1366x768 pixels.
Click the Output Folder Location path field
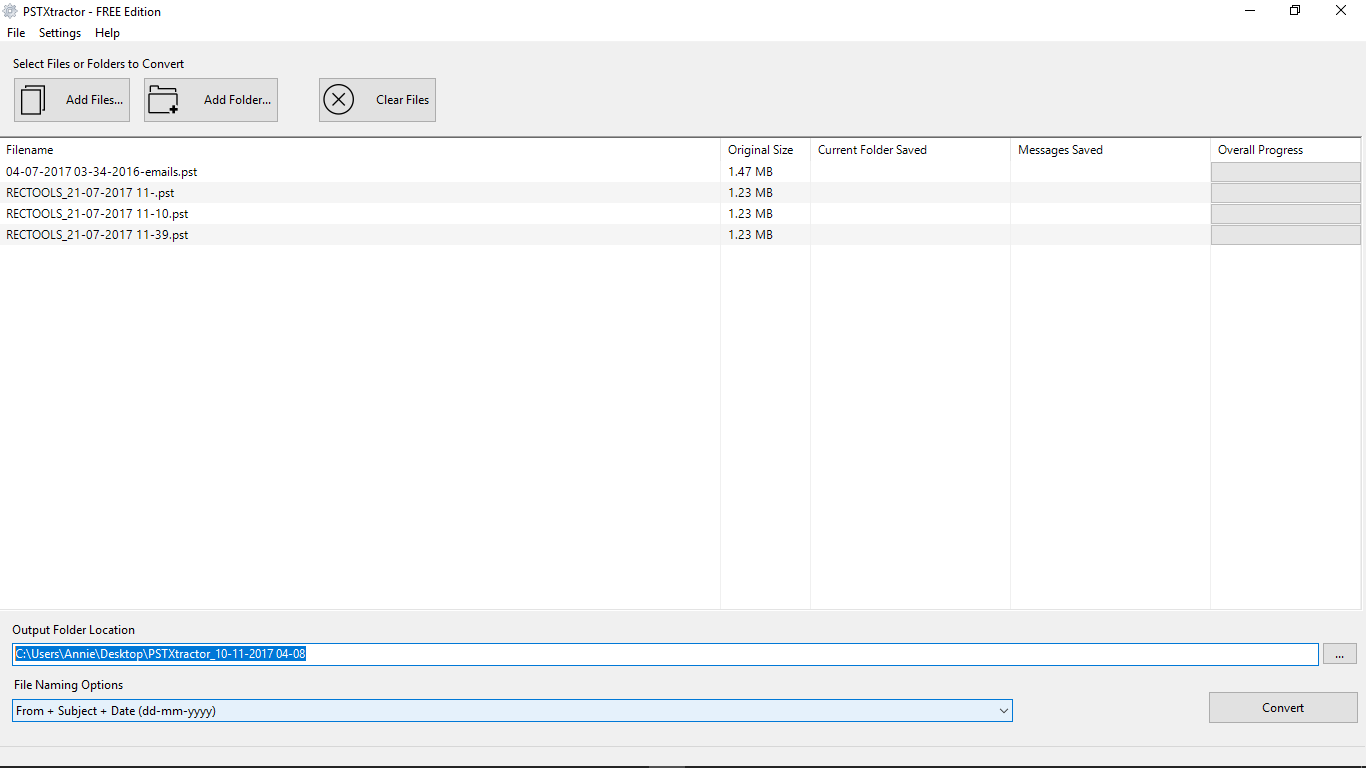click(666, 654)
